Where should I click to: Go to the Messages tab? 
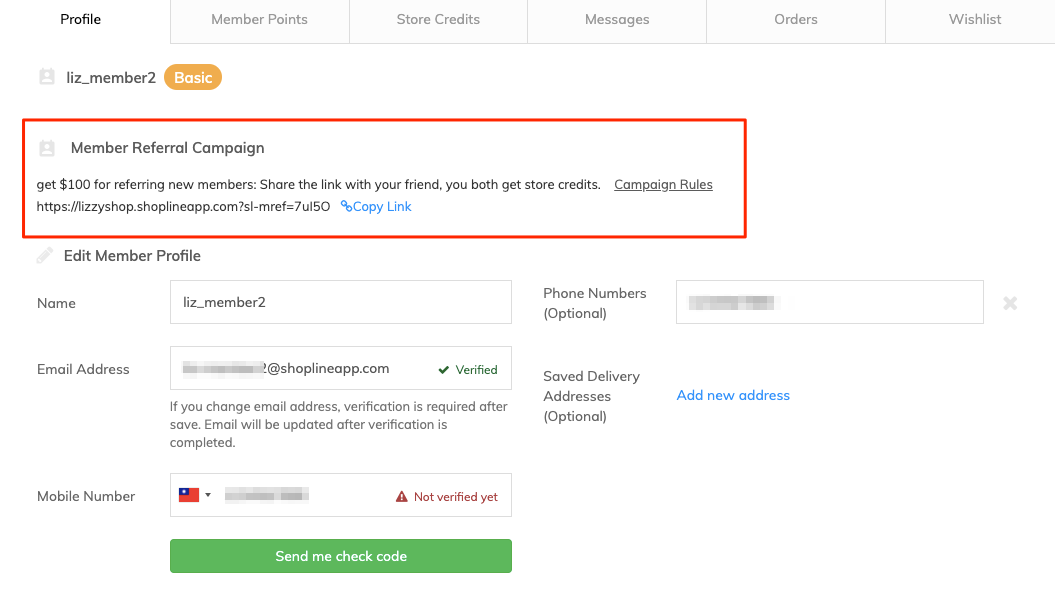[x=617, y=20]
